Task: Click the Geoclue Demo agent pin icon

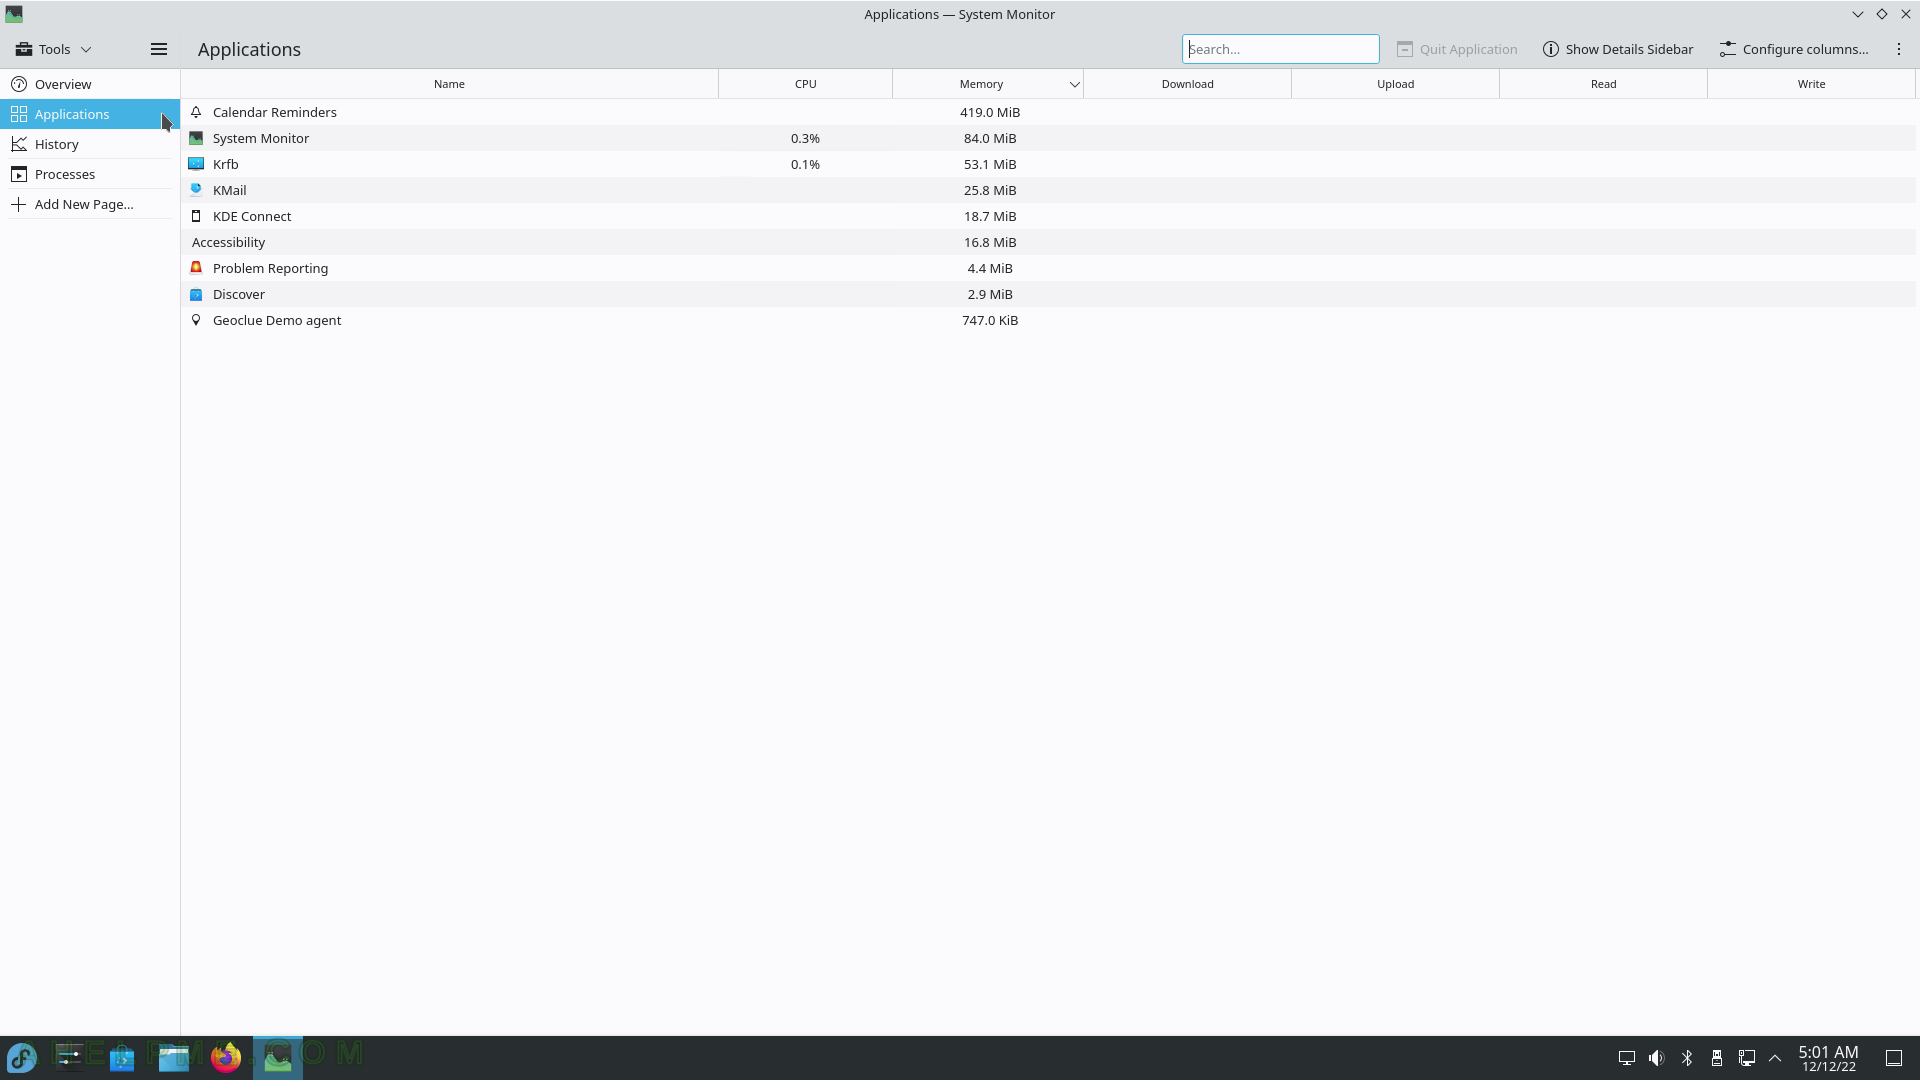Action: [196, 320]
